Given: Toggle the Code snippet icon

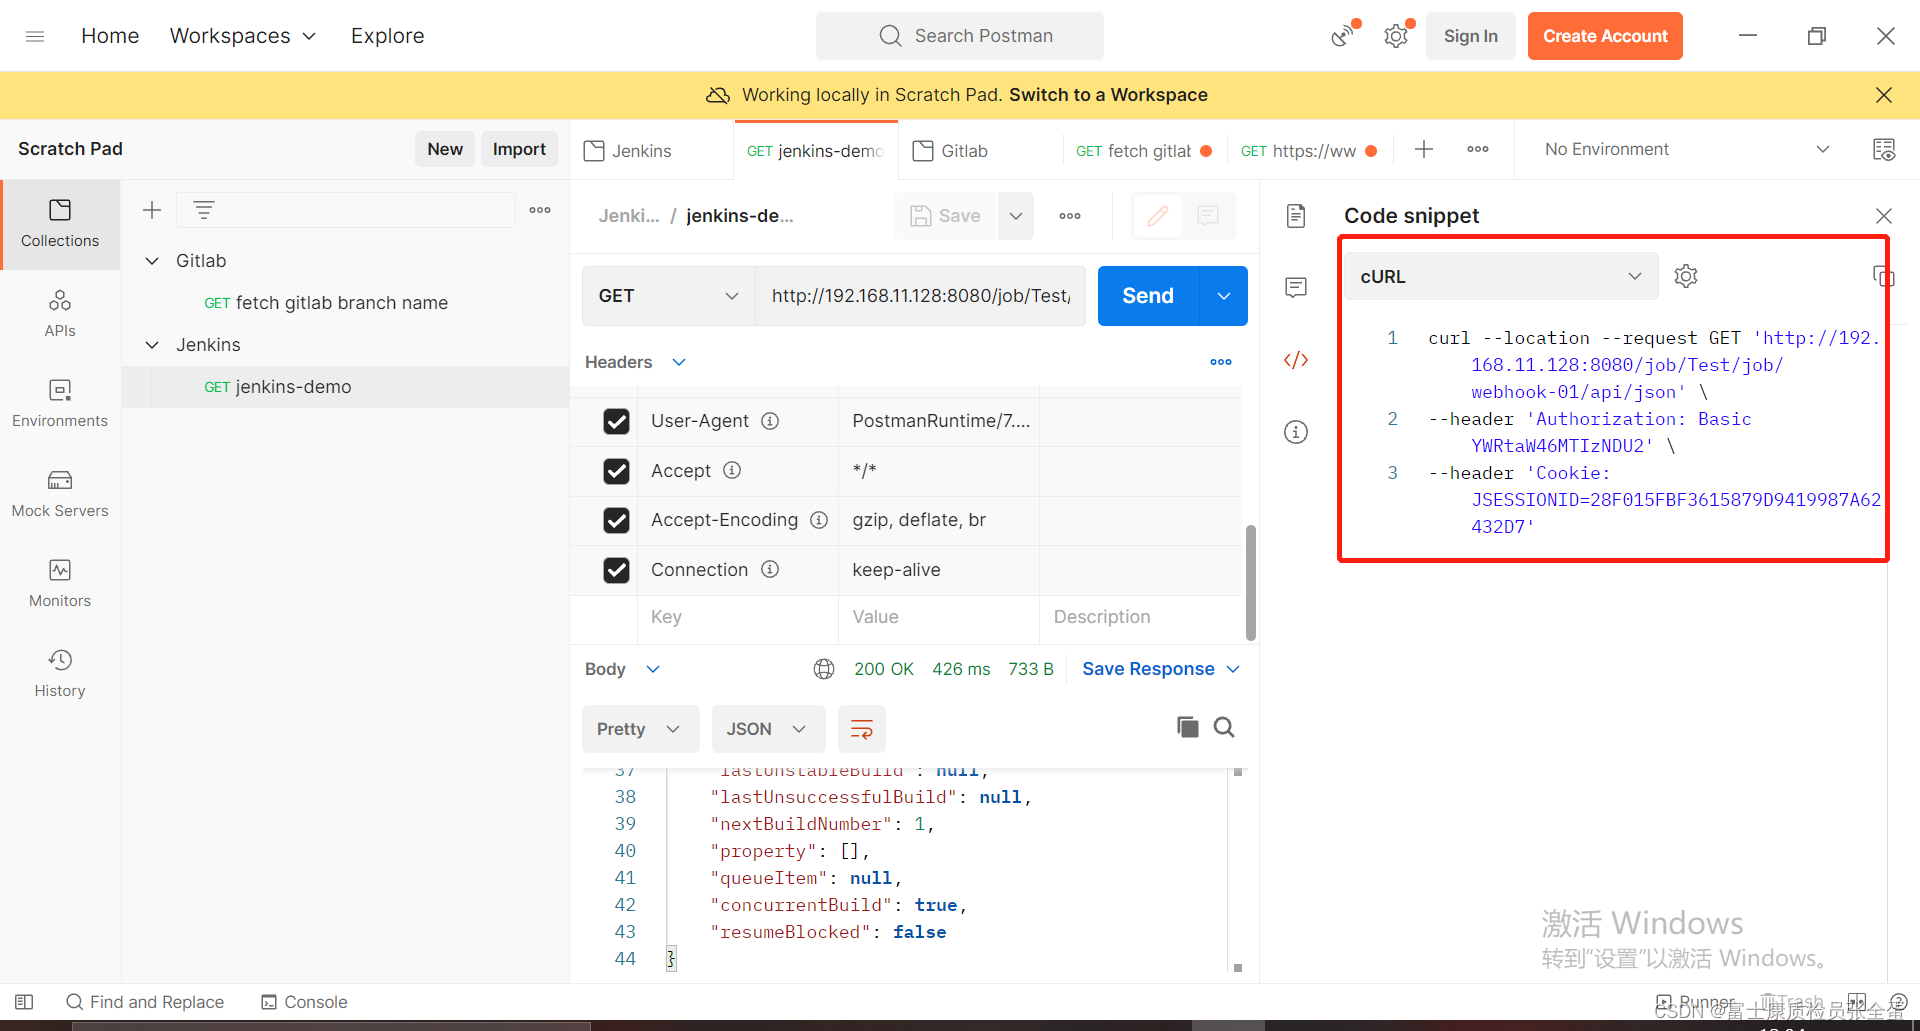Looking at the screenshot, I should point(1296,360).
